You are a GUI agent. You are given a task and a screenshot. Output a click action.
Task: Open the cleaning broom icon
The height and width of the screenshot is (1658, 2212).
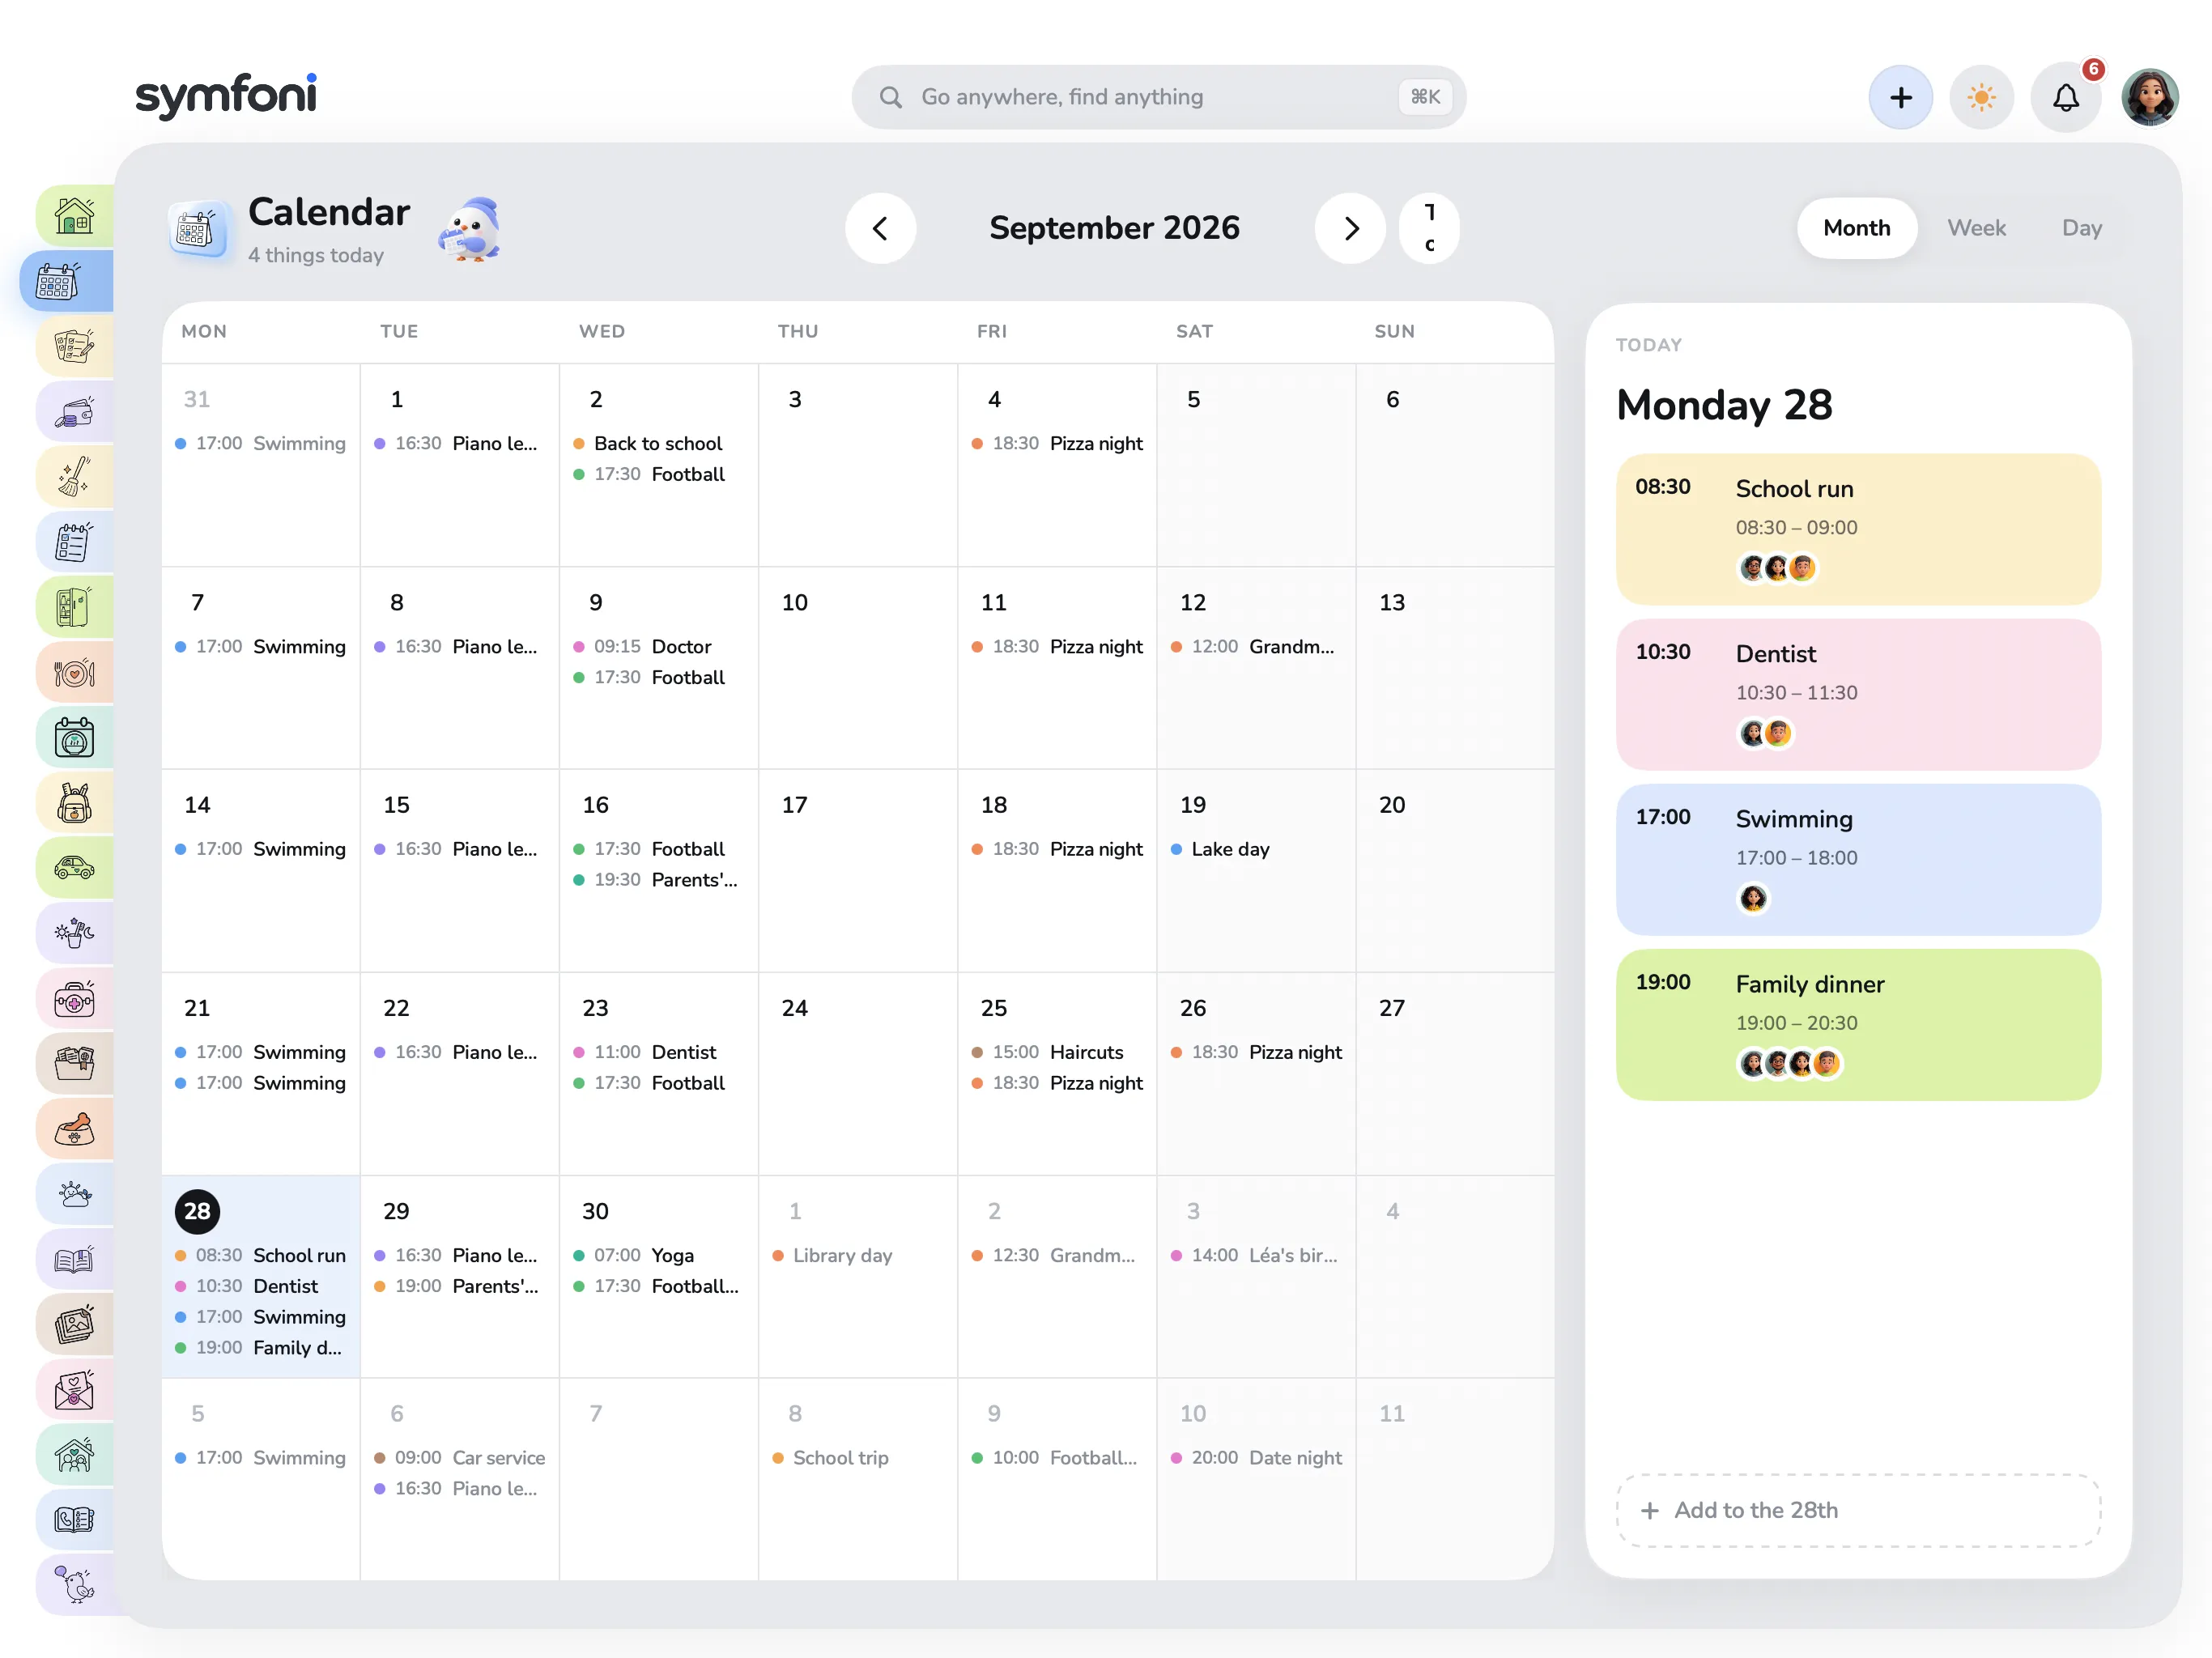pos(75,477)
